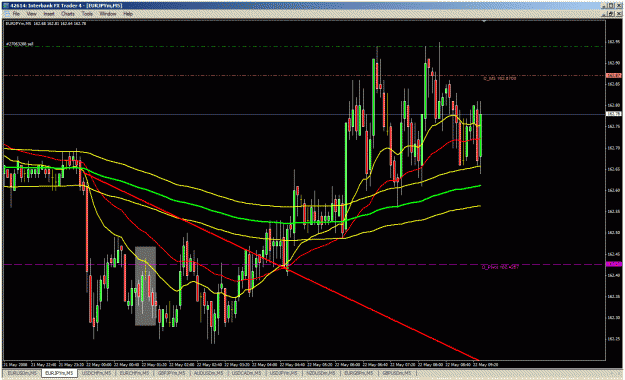The width and height of the screenshot is (625, 380).
Task: Open the Charts menu
Action: coord(68,14)
